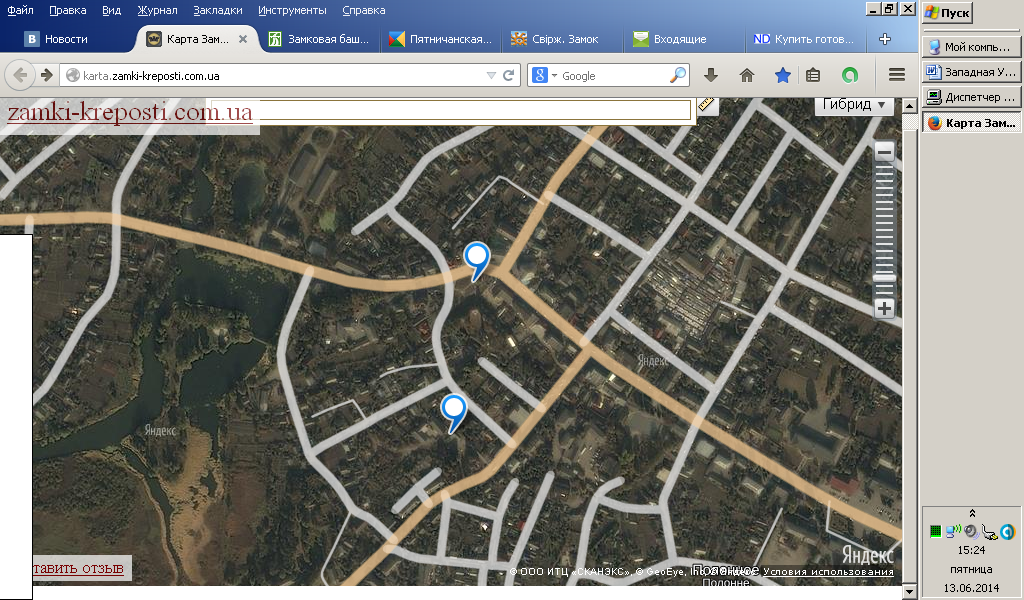This screenshot has width=1024, height=600.
Task: Show the bookmarks list icon
Action: click(x=813, y=76)
